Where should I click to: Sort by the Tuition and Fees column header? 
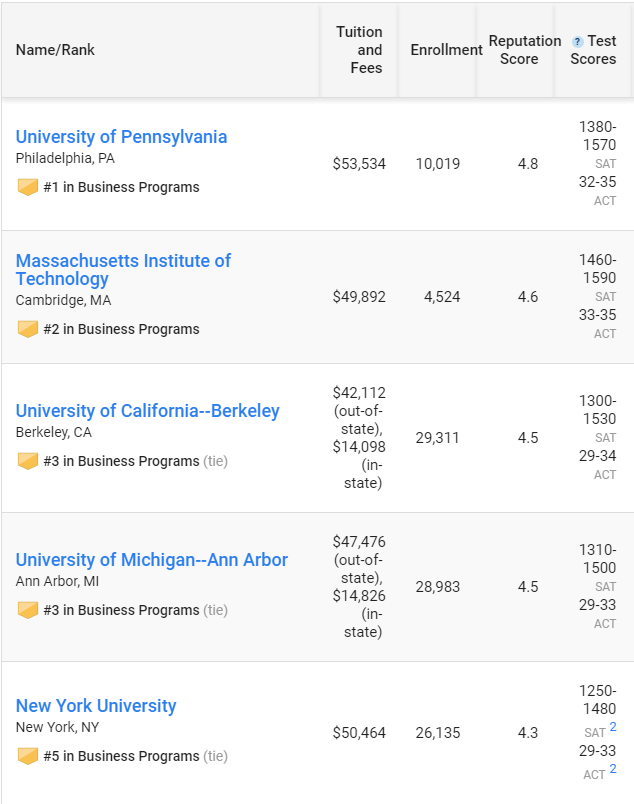point(359,50)
